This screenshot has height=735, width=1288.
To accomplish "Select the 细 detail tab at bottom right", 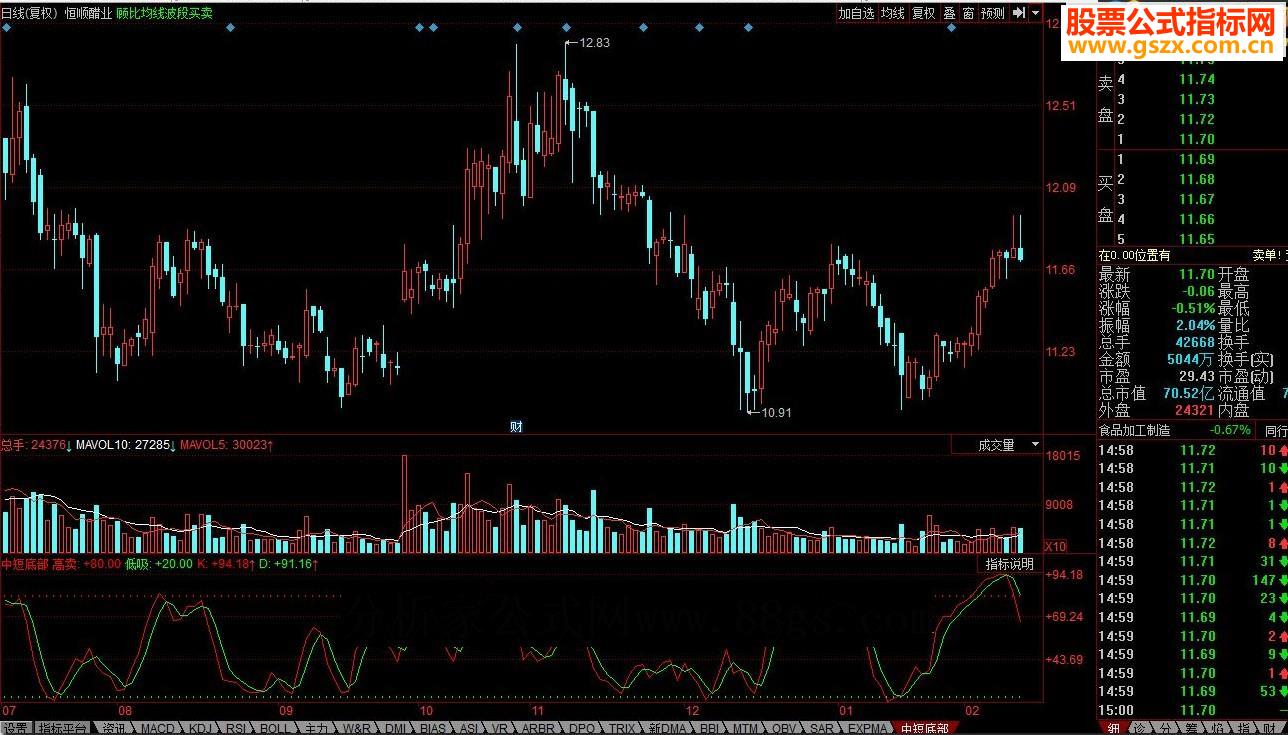I will (1113, 728).
